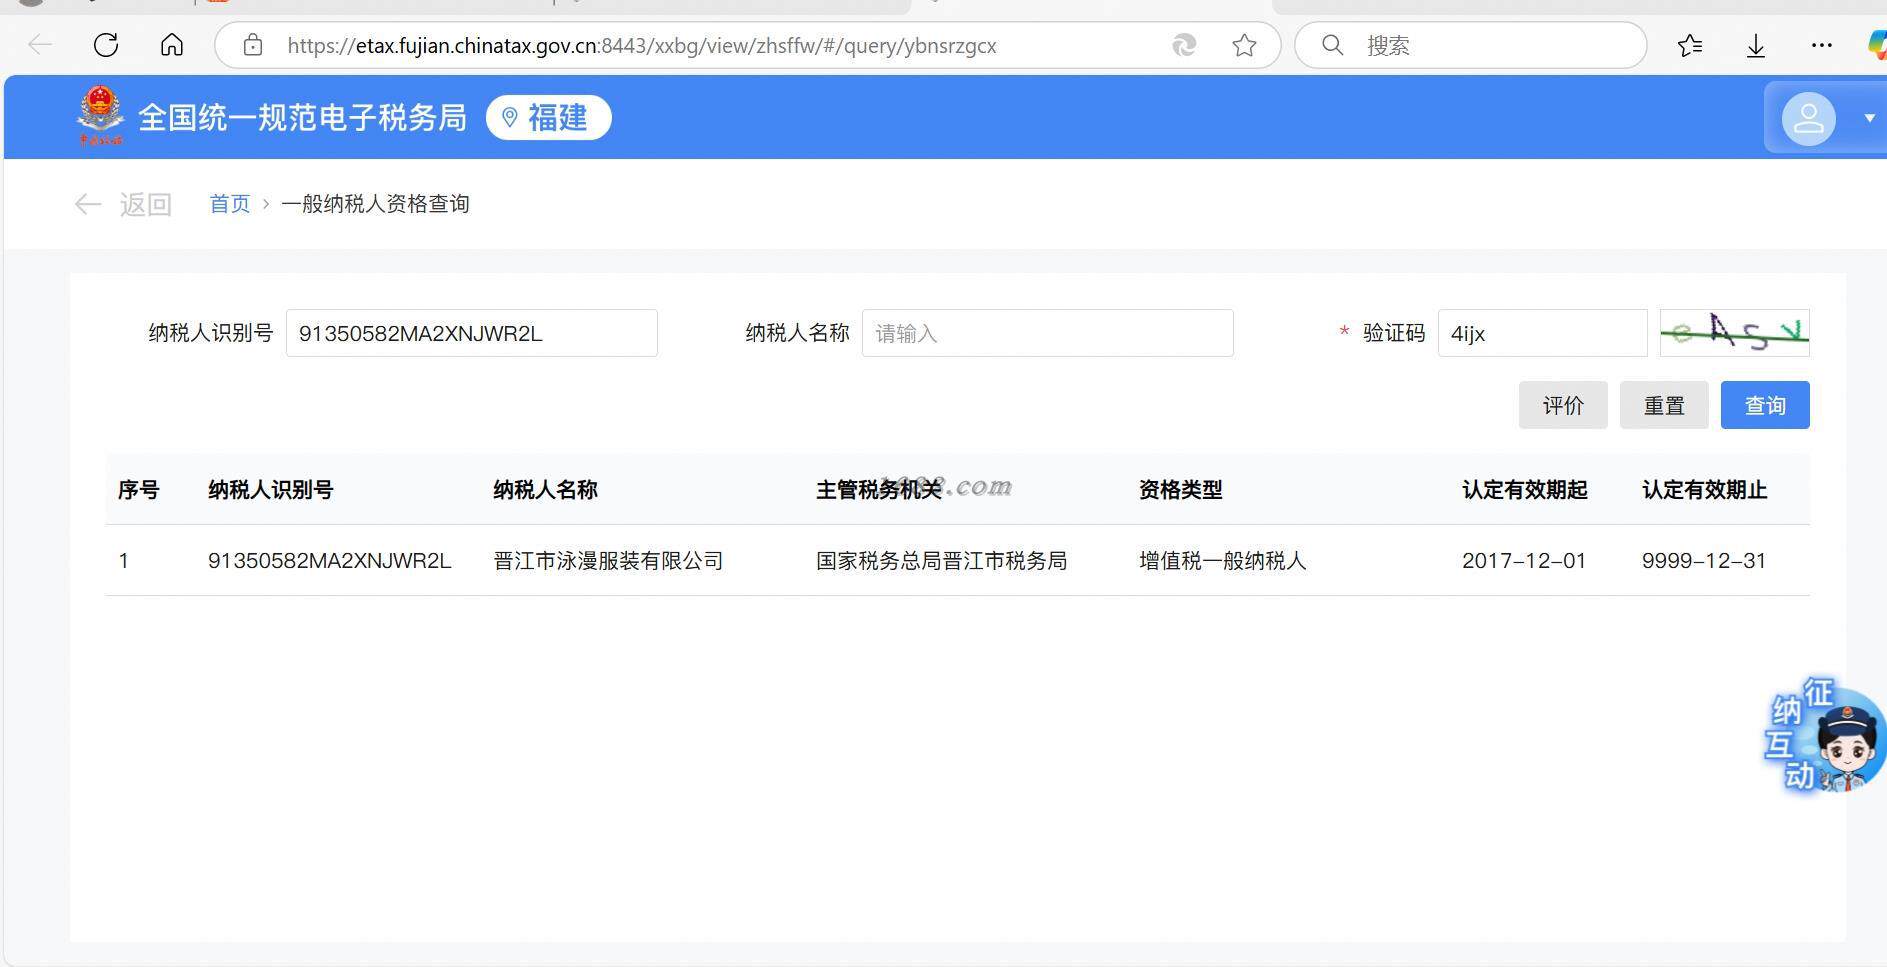Click the 评价 button
The image size is (1887, 967).
1563,405
